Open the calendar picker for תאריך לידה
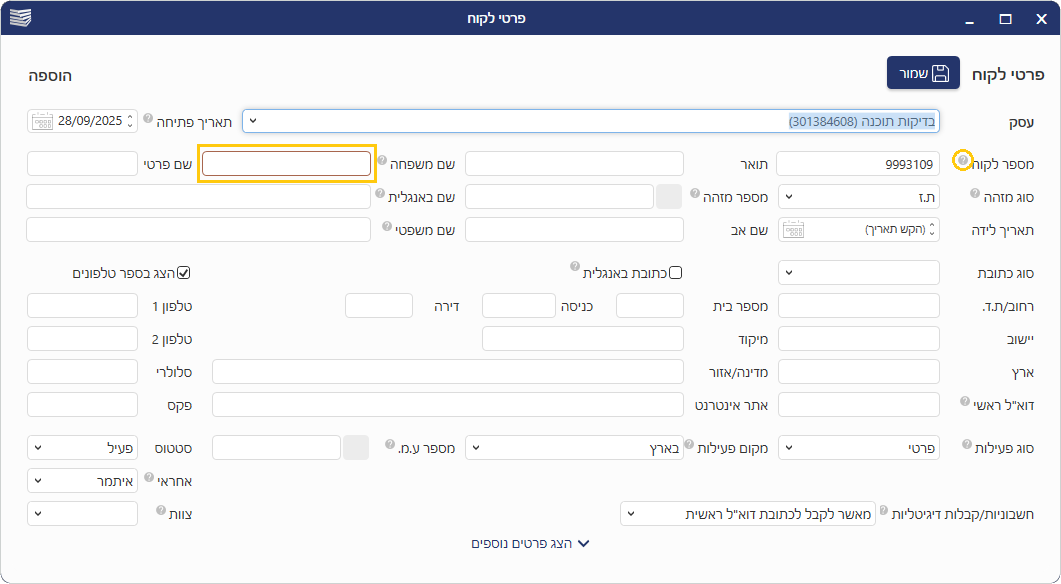This screenshot has height=584, width=1061. pyautogui.click(x=792, y=230)
